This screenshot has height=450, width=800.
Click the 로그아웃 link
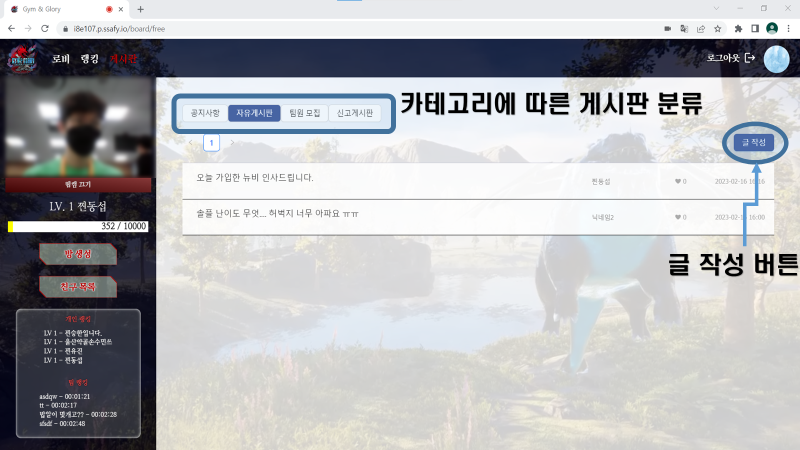pyautogui.click(x=723, y=58)
